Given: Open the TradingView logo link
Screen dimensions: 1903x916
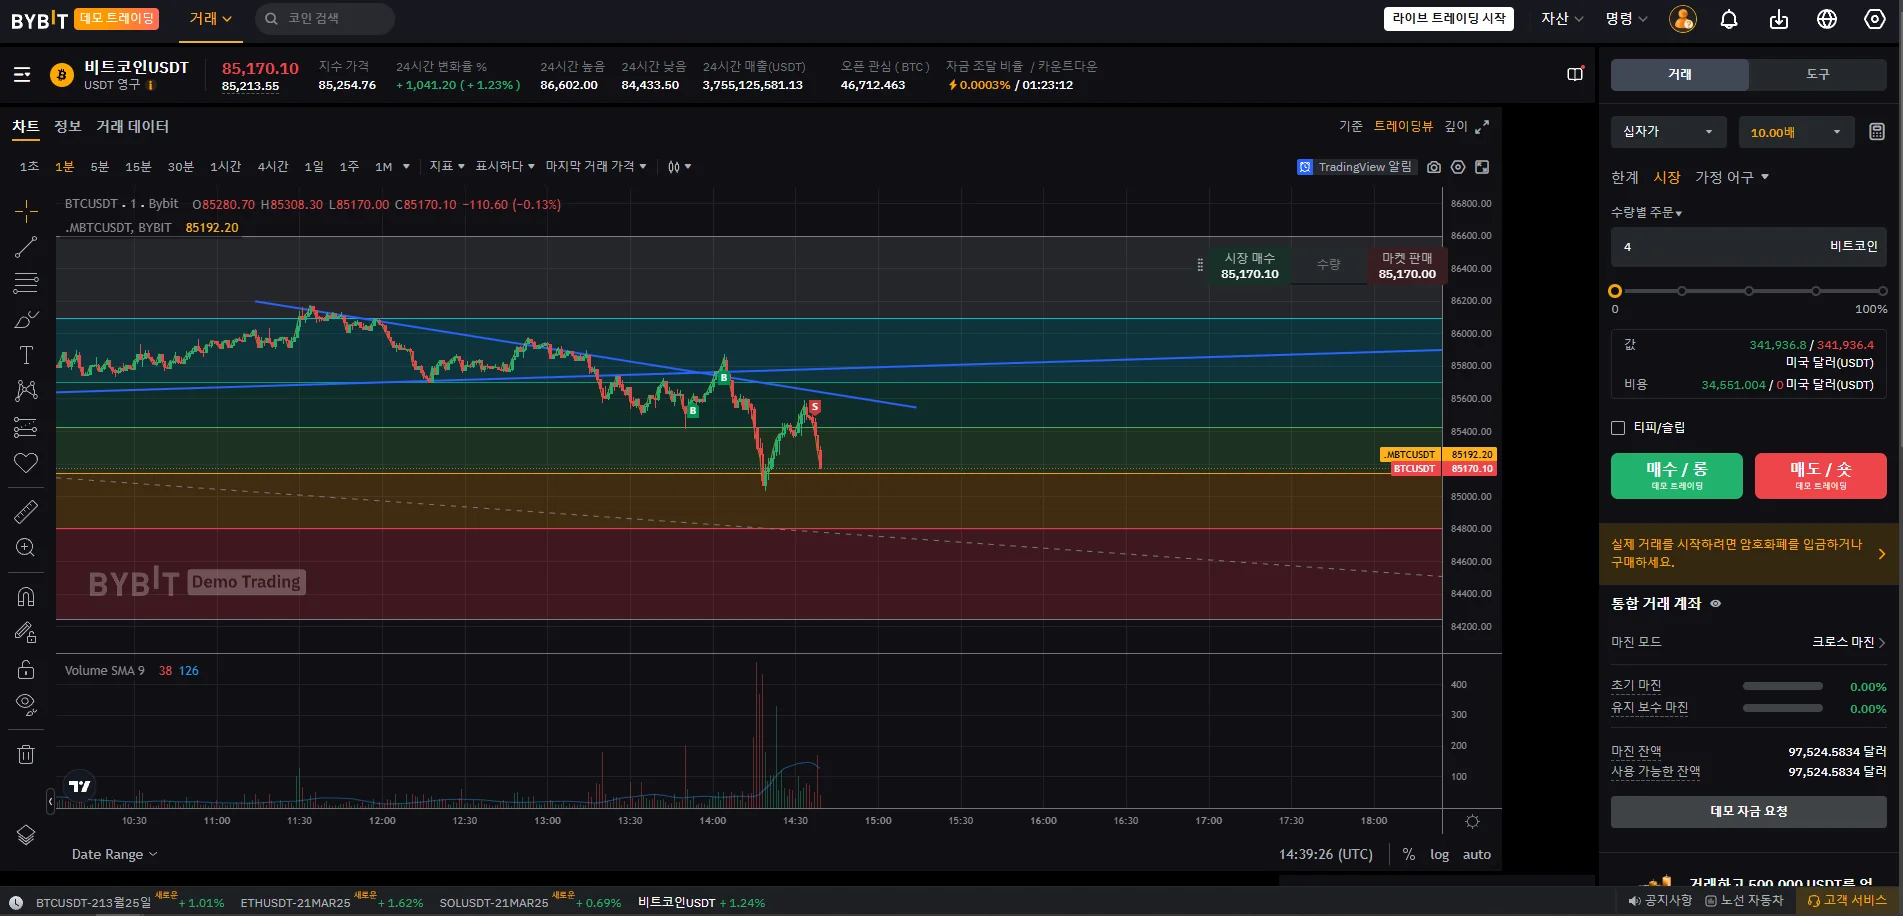Looking at the screenshot, I should pyautogui.click(x=80, y=786).
